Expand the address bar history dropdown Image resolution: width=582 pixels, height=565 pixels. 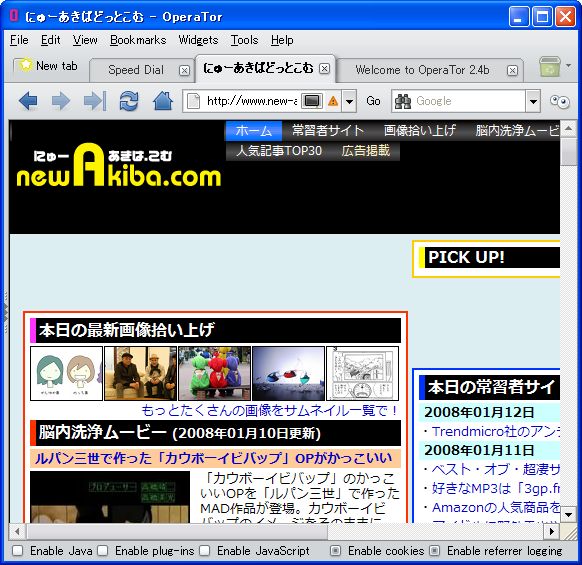tap(350, 101)
